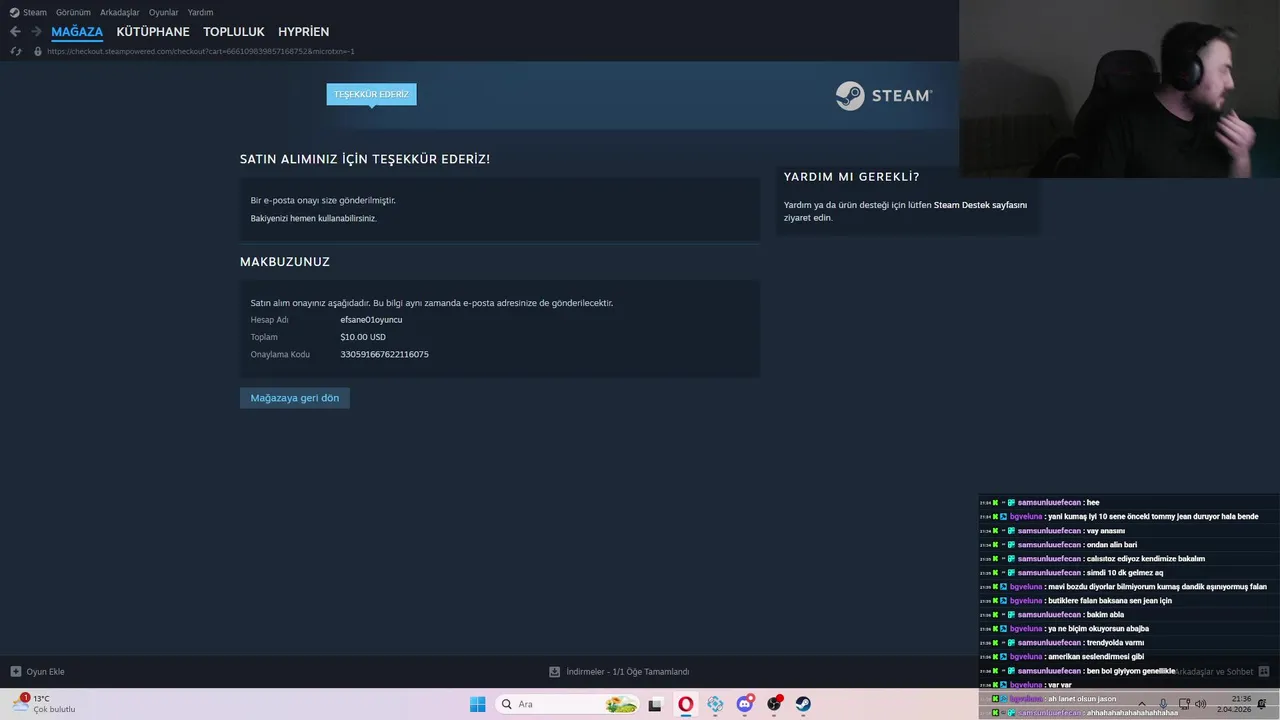Screen dimensions: 1280x720
Task: Open the weather widget showing 13°C
Action: pos(45,704)
